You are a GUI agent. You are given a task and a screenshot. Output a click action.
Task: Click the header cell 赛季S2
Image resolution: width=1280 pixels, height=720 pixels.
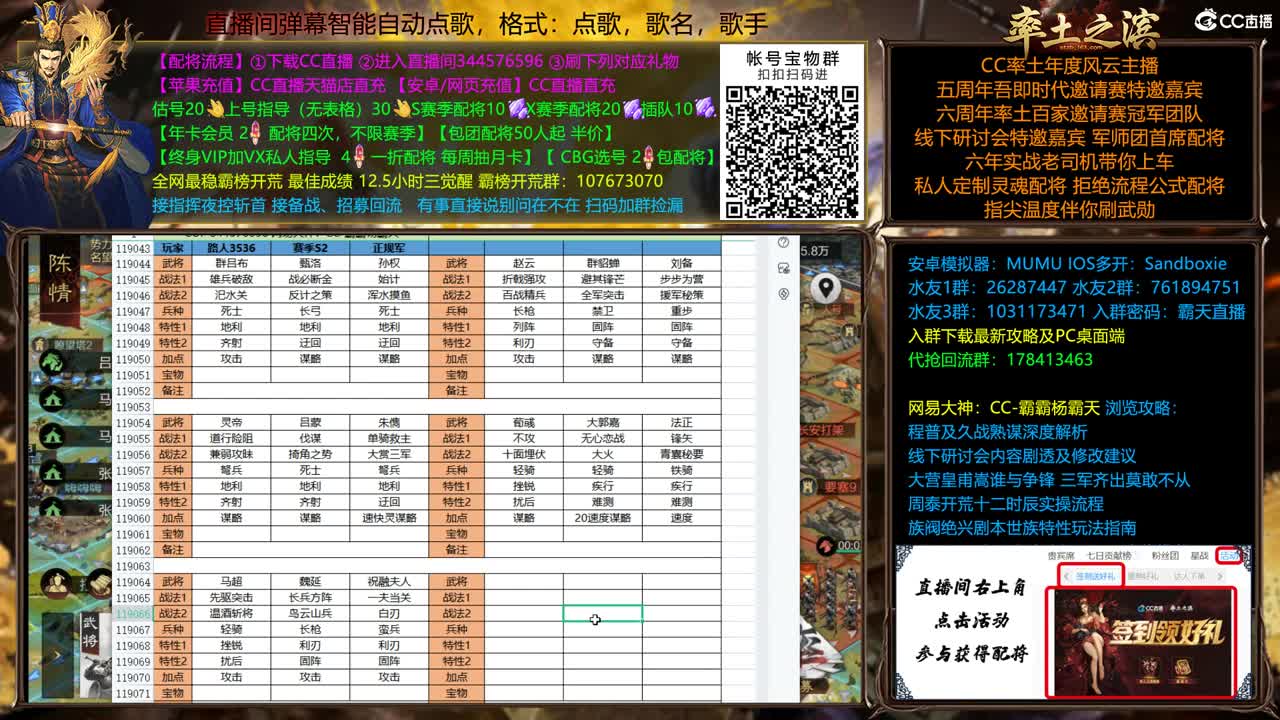[310, 248]
